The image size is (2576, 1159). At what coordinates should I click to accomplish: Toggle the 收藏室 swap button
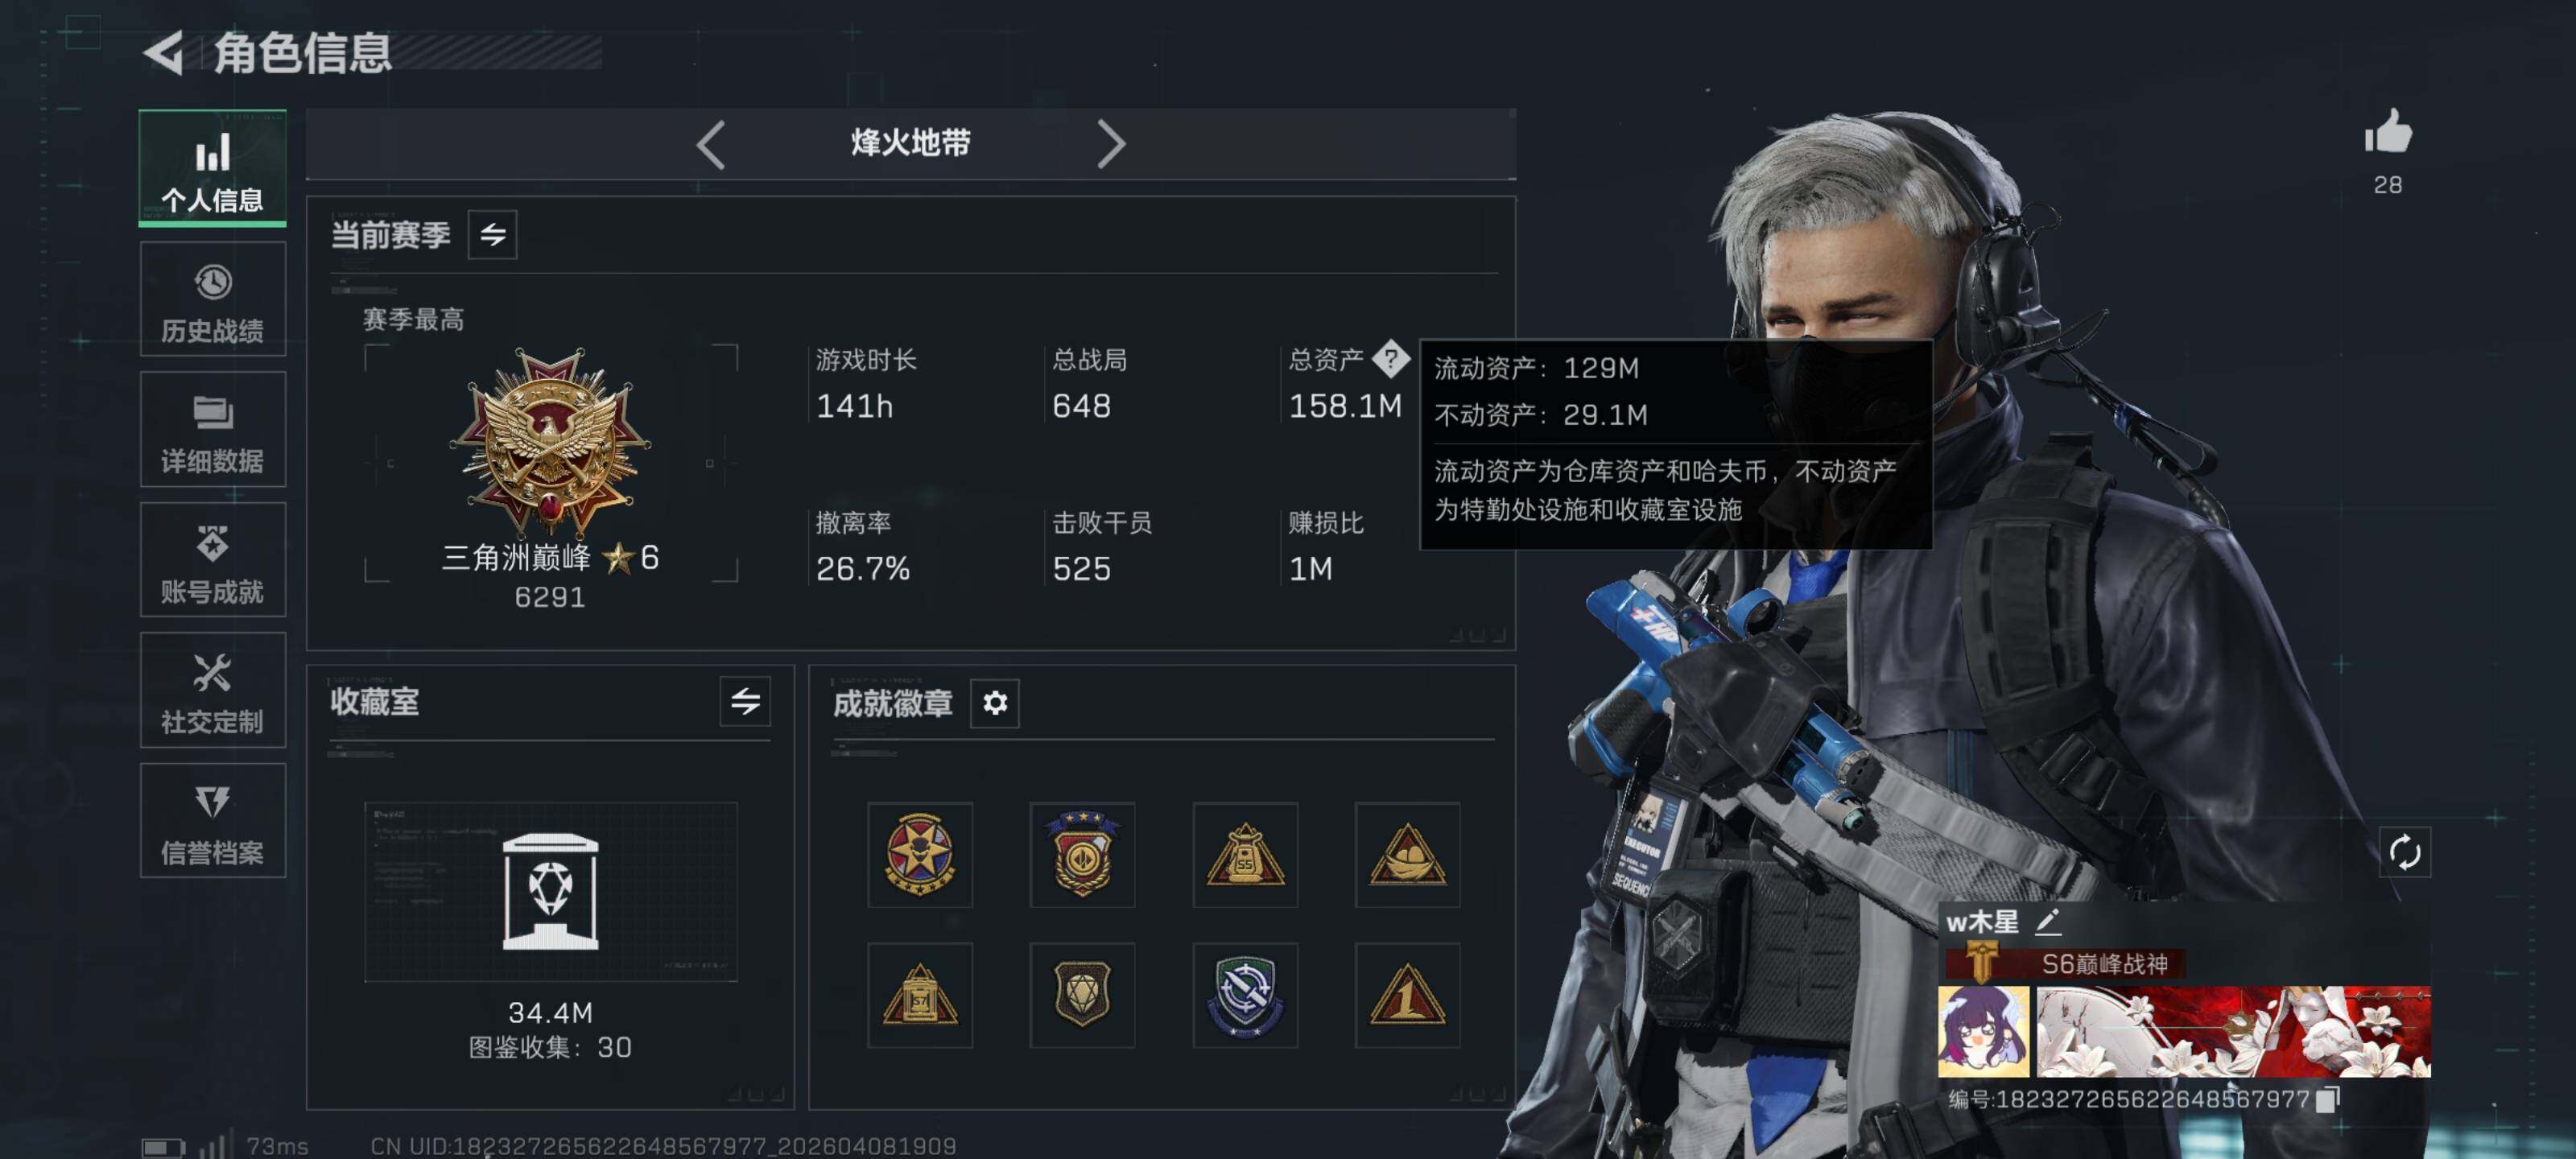[745, 701]
